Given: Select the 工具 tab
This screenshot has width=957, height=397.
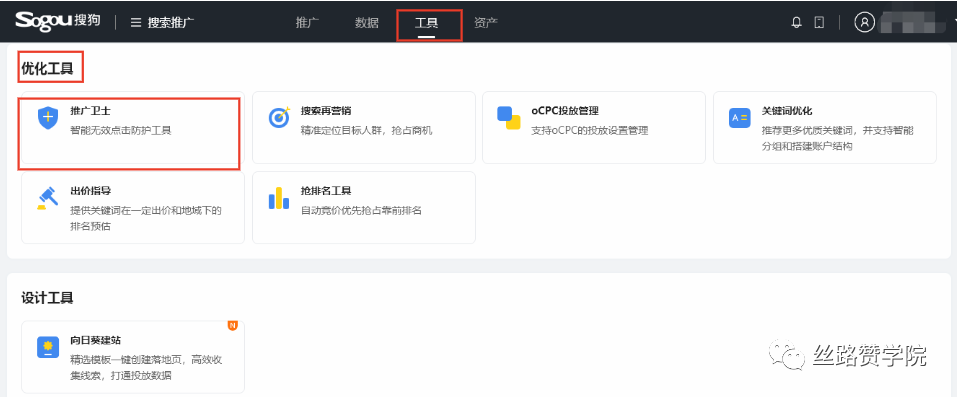Looking at the screenshot, I should pyautogui.click(x=427, y=23).
